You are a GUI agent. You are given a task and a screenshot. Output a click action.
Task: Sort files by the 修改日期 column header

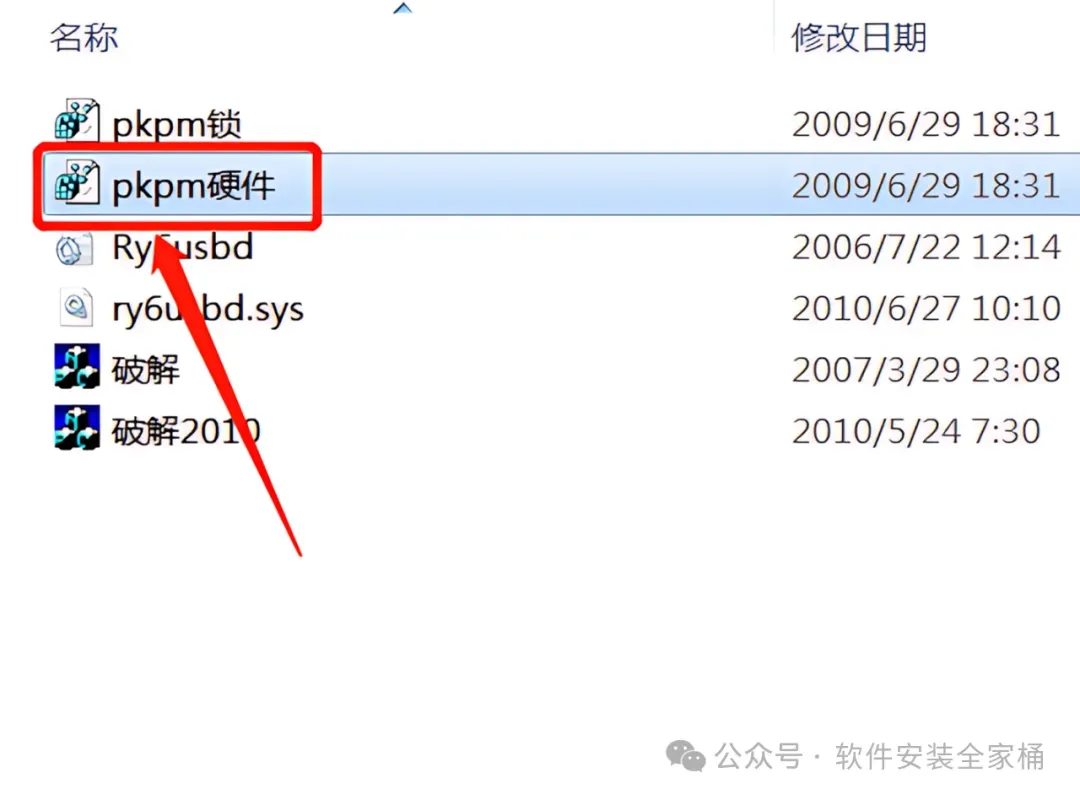859,37
